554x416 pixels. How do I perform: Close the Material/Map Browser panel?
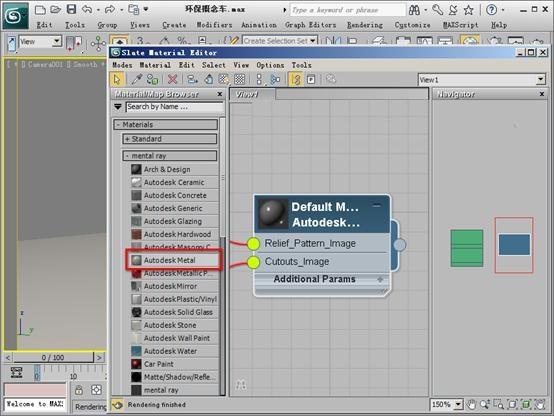(220, 94)
